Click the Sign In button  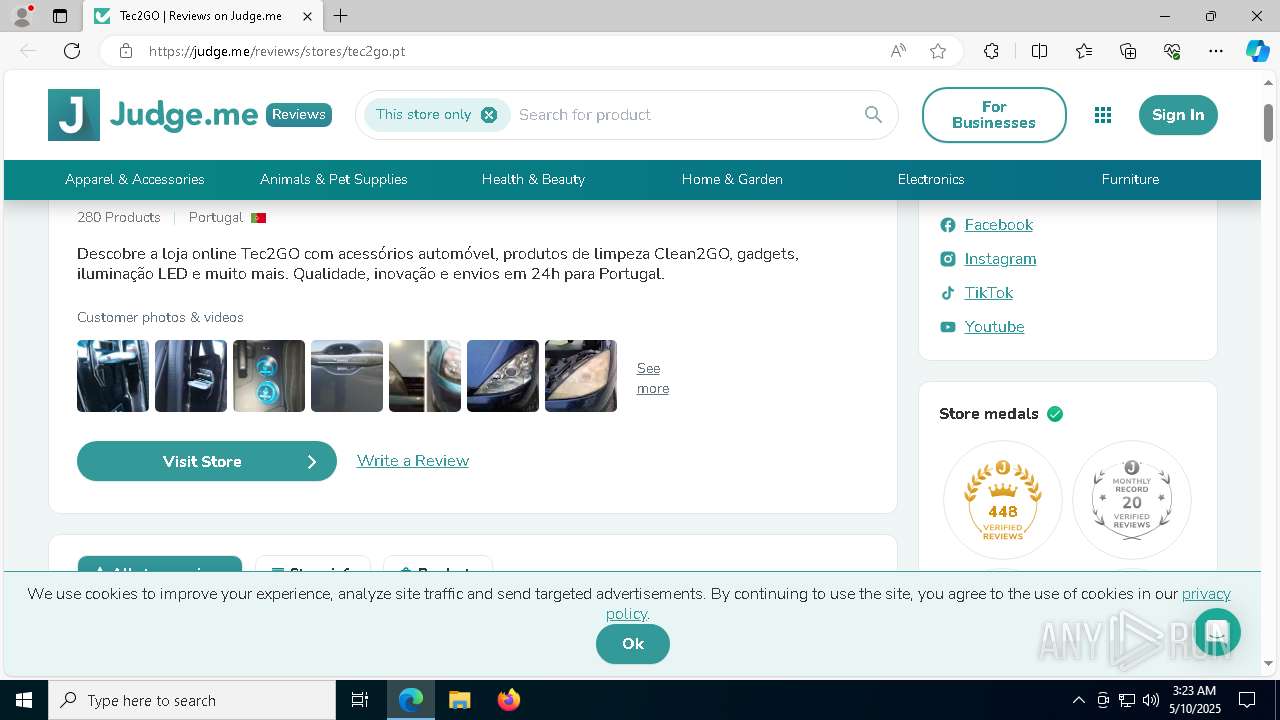click(1178, 115)
